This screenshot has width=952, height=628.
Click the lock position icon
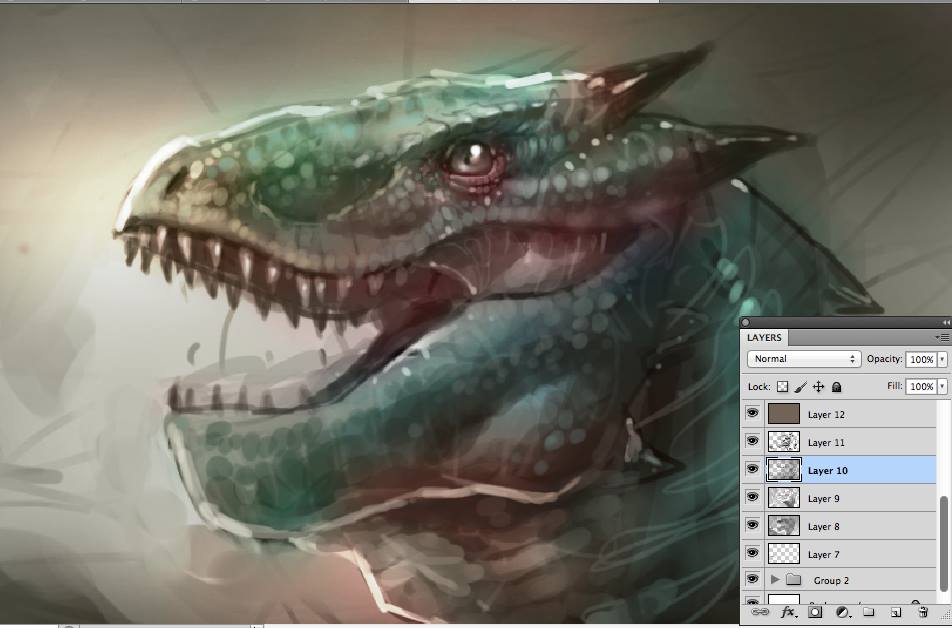click(818, 387)
